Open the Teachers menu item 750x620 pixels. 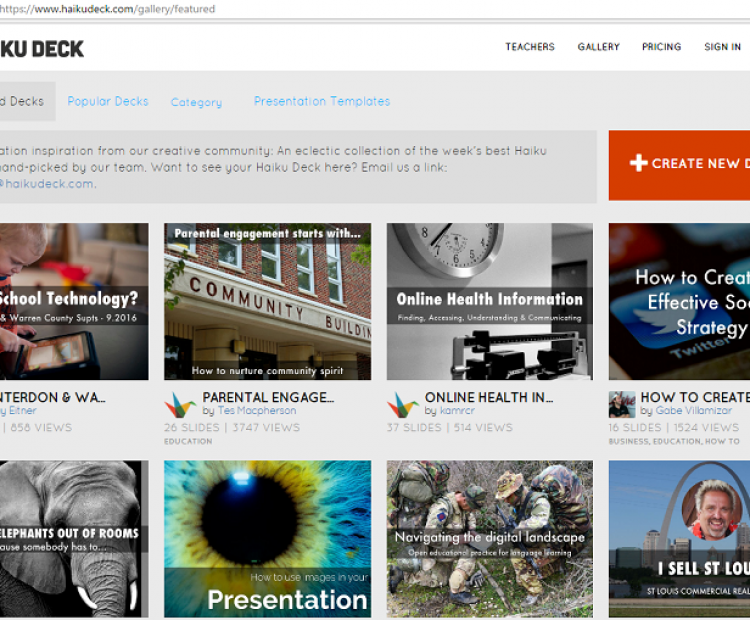[529, 47]
